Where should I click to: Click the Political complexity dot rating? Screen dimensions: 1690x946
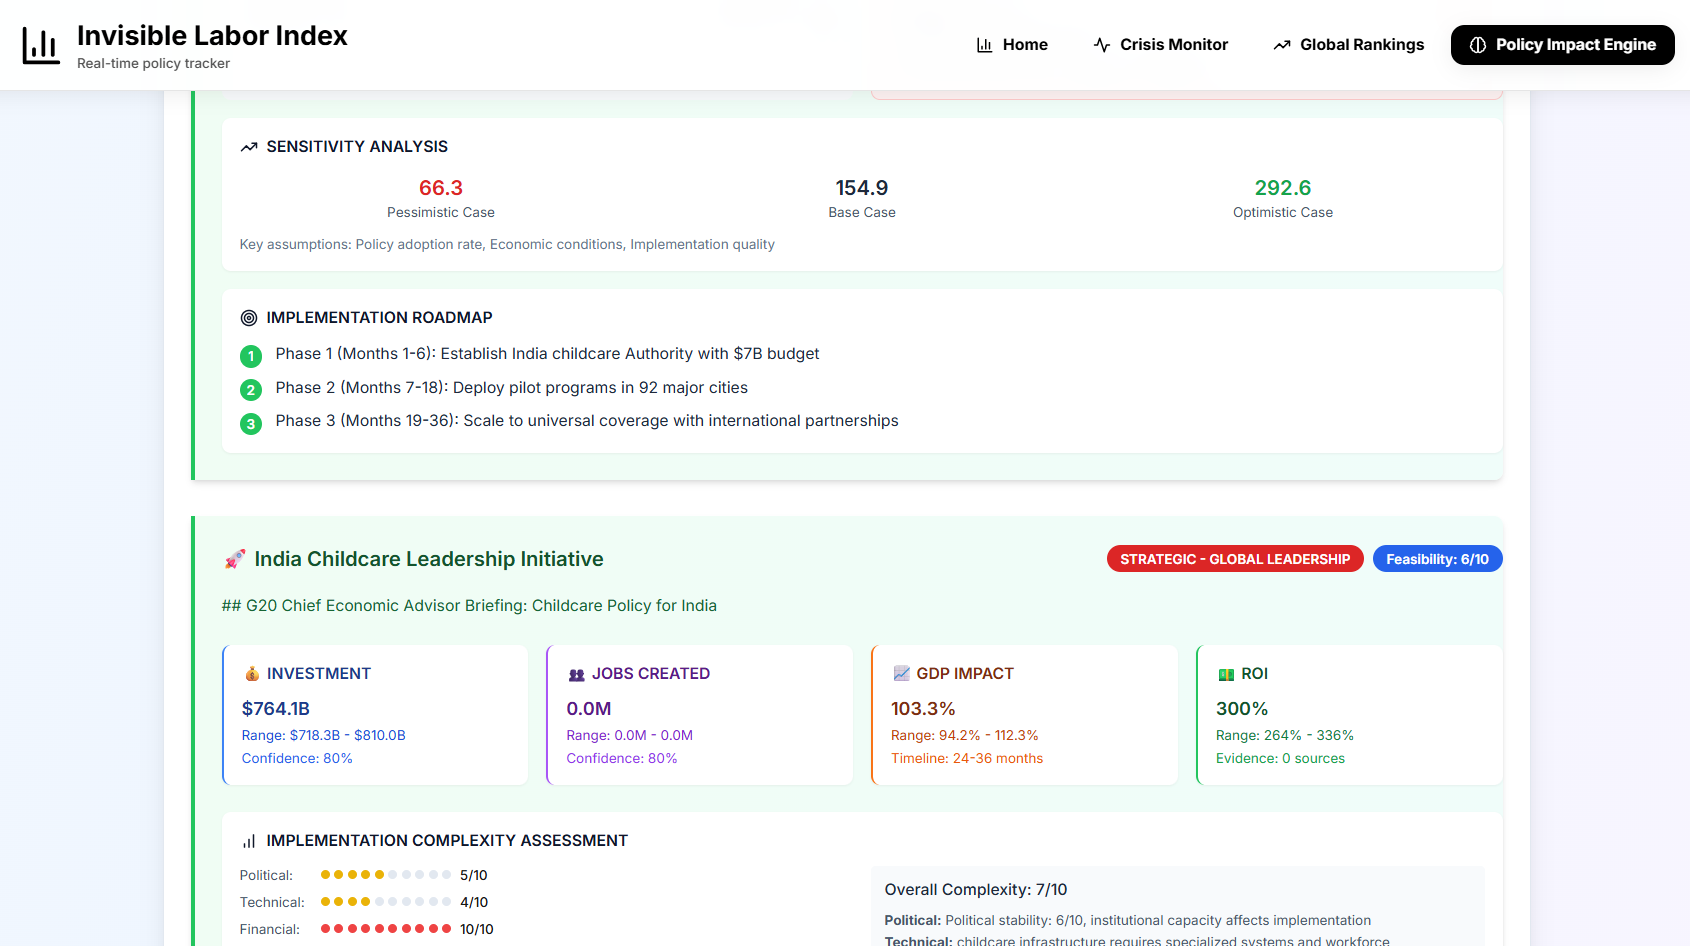tap(386, 875)
